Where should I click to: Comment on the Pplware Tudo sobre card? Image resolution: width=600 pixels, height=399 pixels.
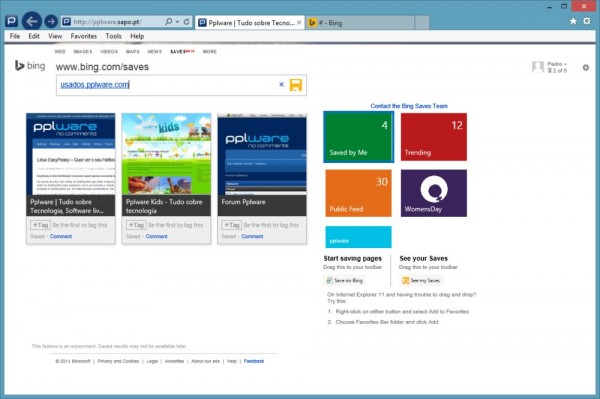61,236
